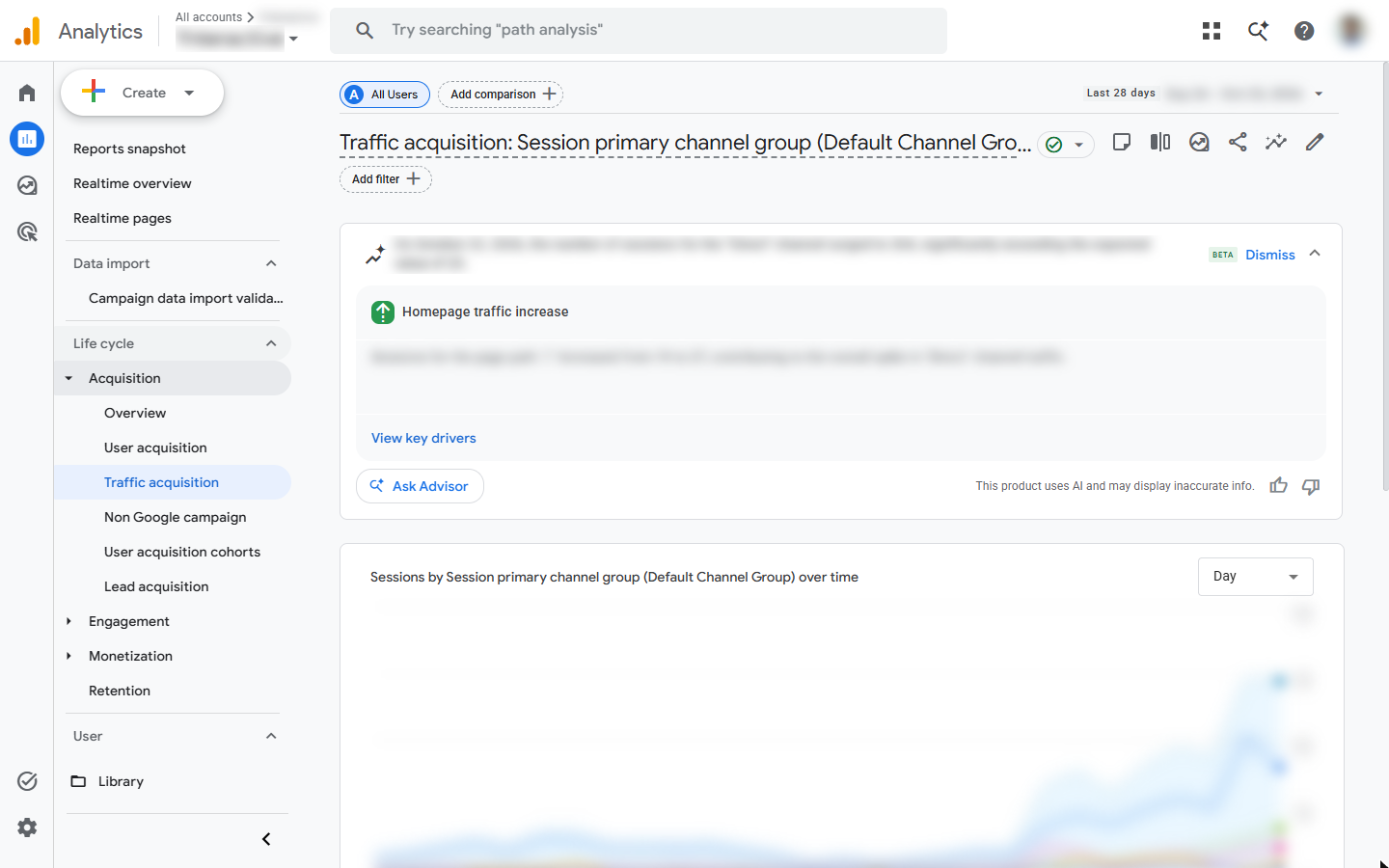Give thumbs down on AI insight
Viewport: 1389px width, 868px height.
(1311, 486)
